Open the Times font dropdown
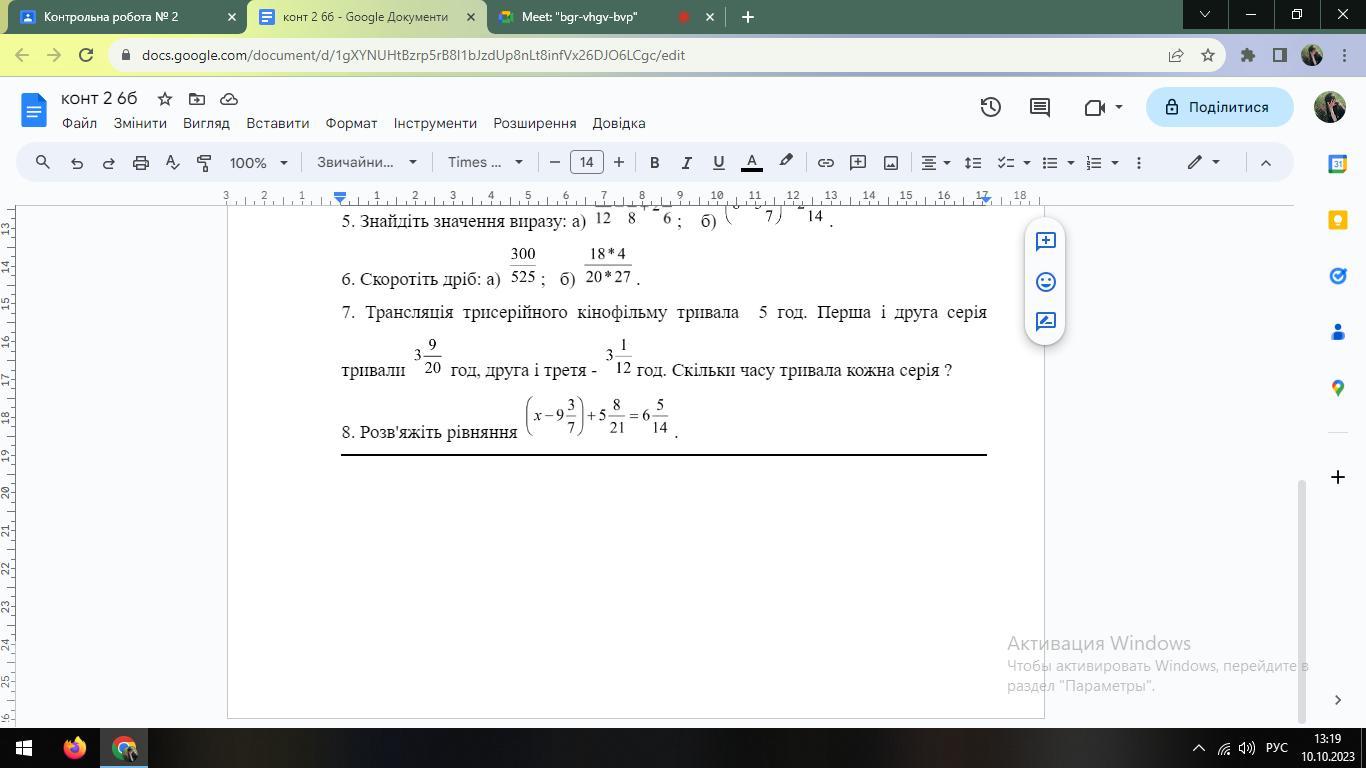Viewport: 1366px width, 768px height. [485, 163]
